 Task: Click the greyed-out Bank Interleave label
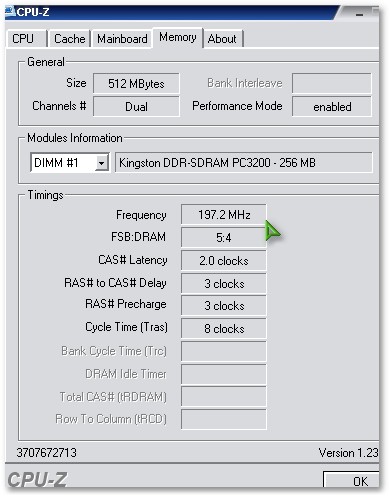pos(245,83)
